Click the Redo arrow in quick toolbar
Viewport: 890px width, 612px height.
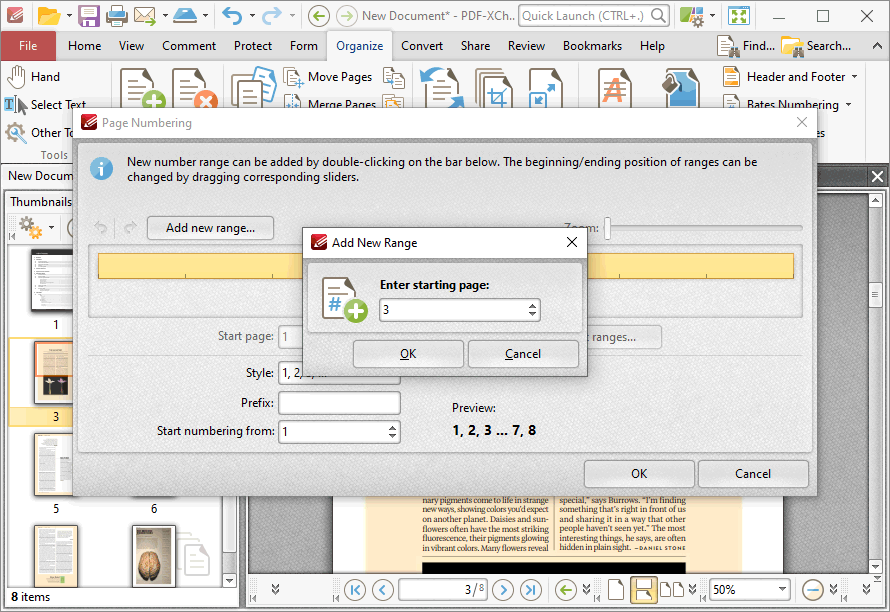272,16
